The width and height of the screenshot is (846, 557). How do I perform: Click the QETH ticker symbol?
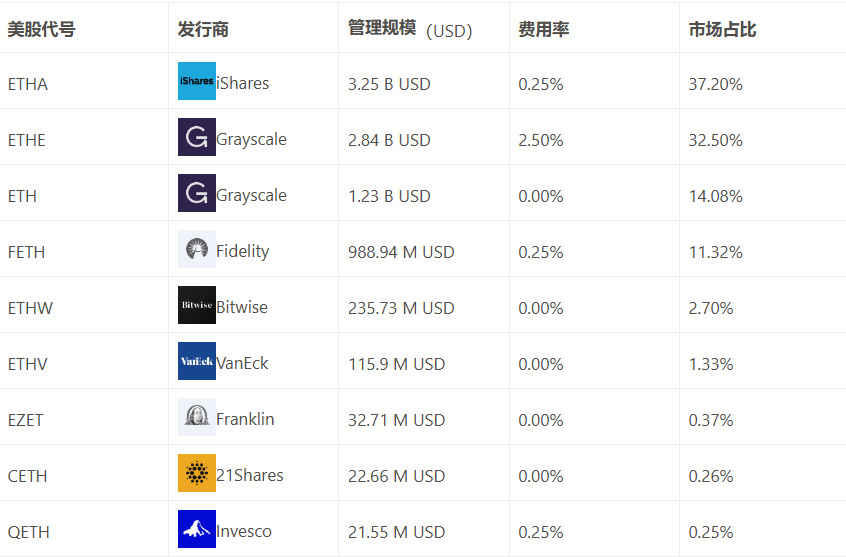click(x=29, y=532)
